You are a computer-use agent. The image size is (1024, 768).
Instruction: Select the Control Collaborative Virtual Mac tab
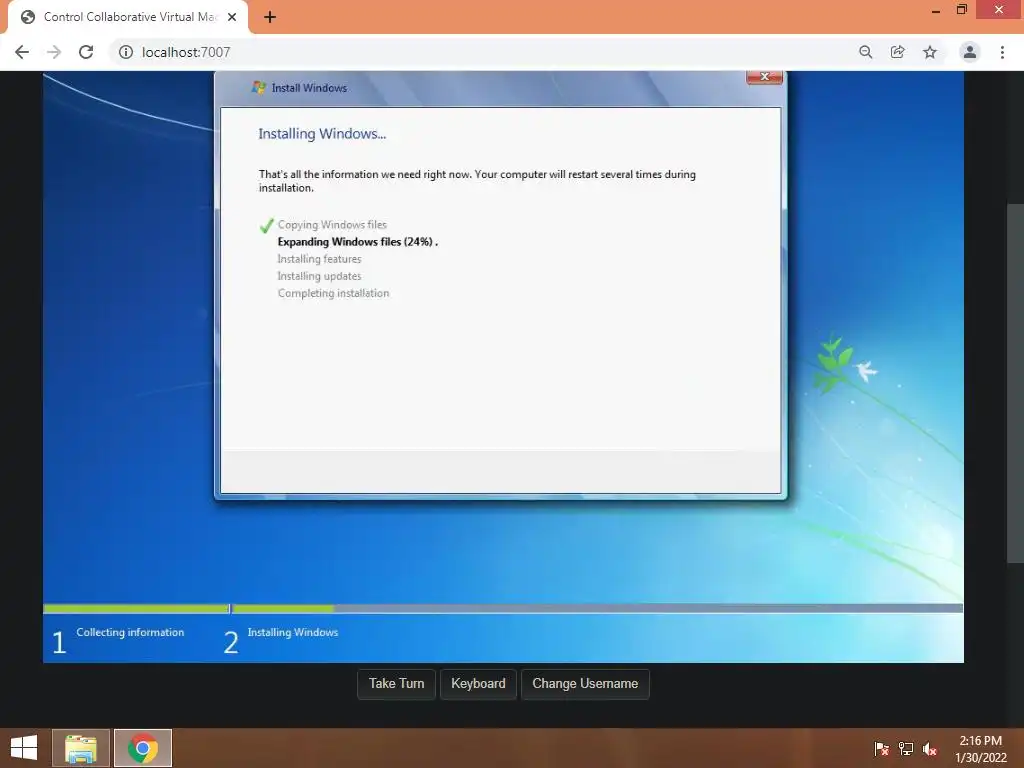[128, 17]
